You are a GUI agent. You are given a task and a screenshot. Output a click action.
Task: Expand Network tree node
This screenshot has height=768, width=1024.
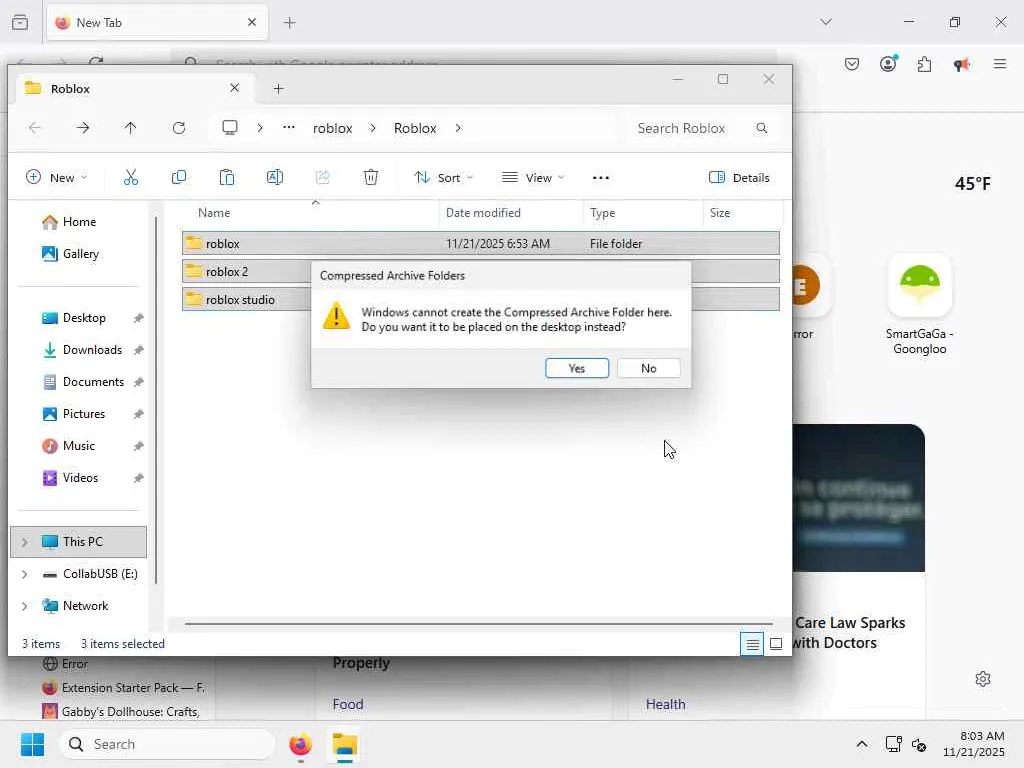click(25, 606)
